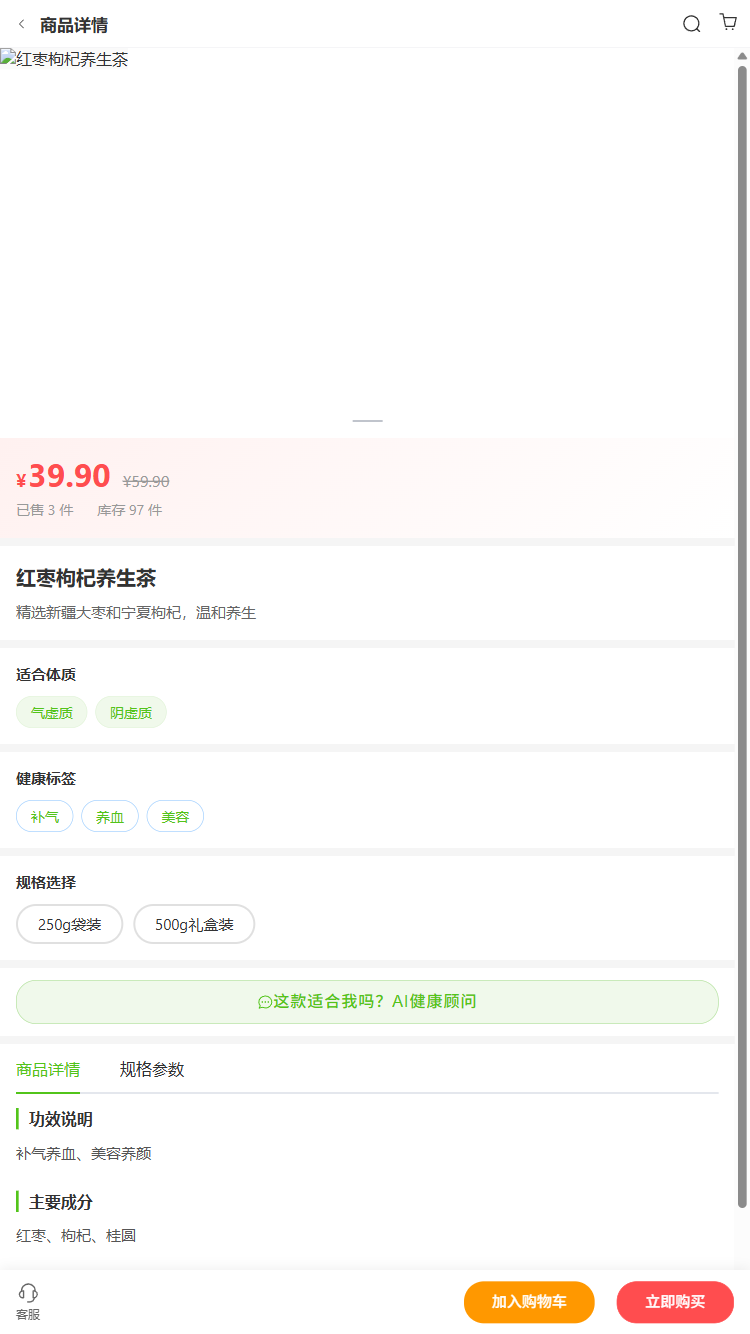Choose the 500g礼盒装 option

(x=194, y=924)
